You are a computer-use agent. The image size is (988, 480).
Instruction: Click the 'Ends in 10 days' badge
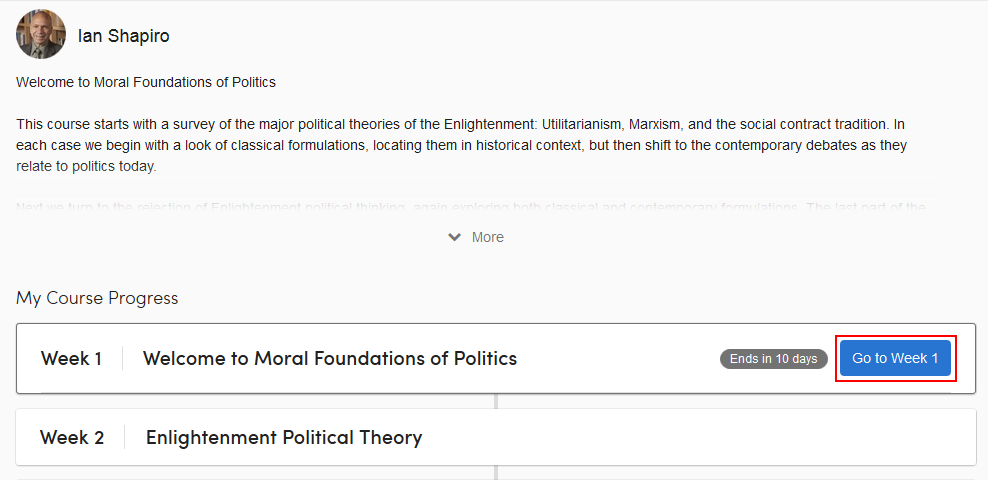773,359
